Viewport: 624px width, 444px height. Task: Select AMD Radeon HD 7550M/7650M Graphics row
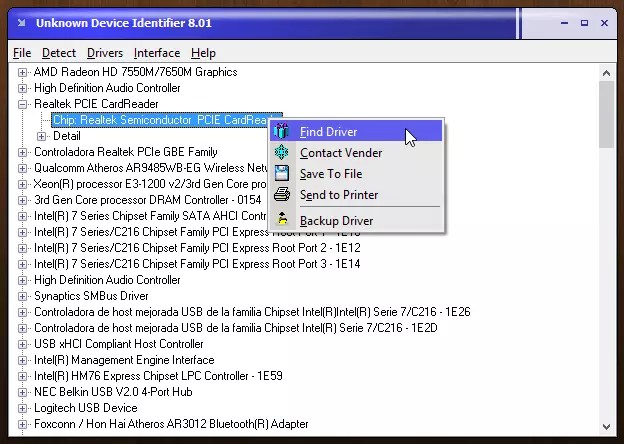click(x=135, y=72)
